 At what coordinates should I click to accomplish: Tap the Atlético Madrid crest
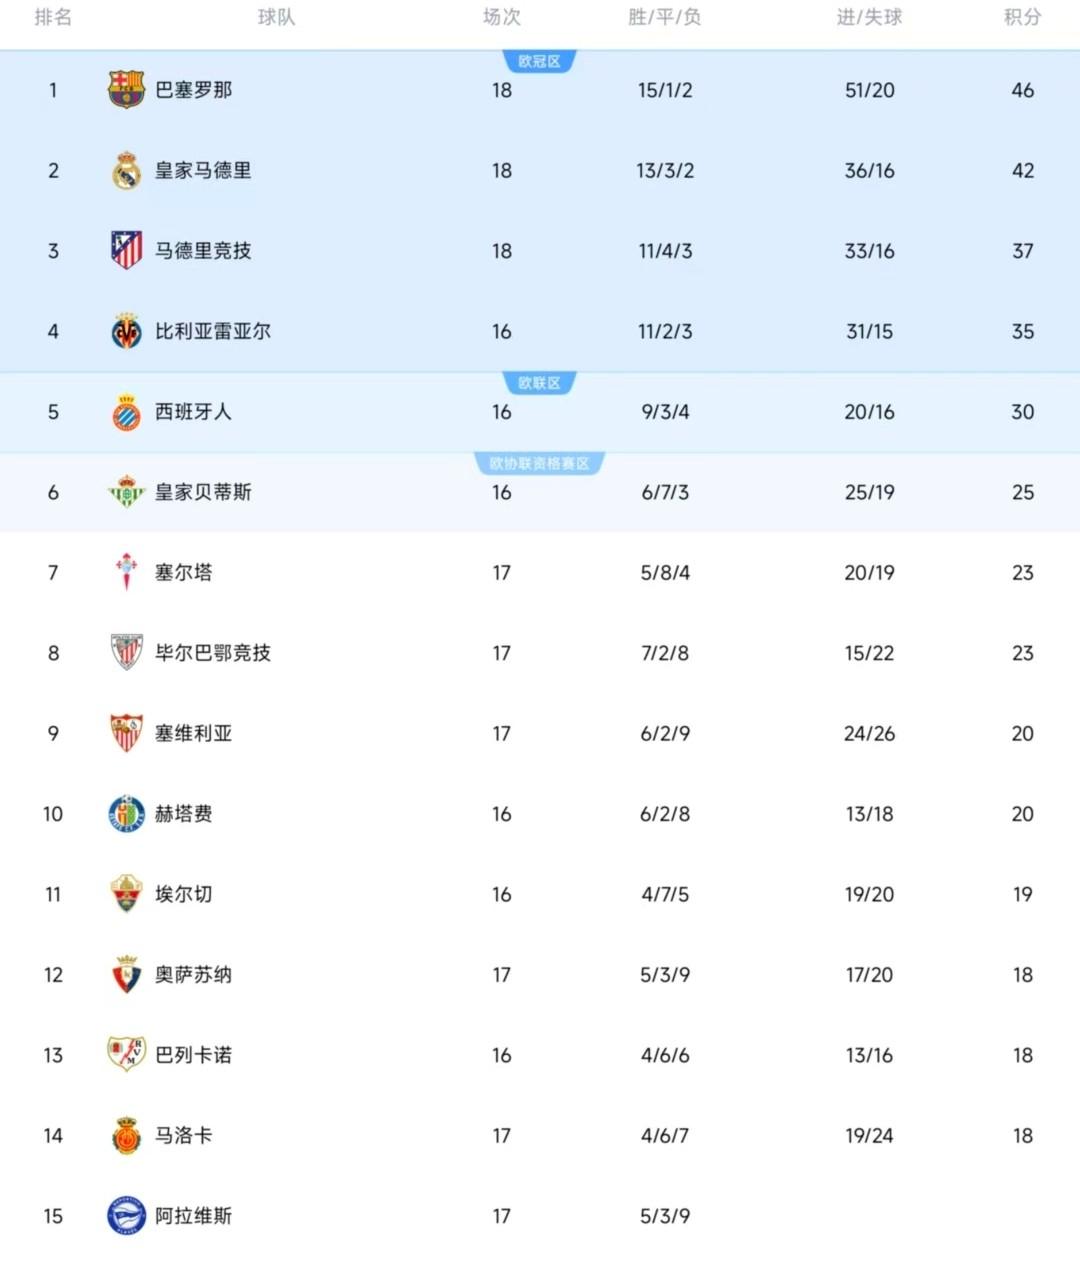pyautogui.click(x=126, y=251)
